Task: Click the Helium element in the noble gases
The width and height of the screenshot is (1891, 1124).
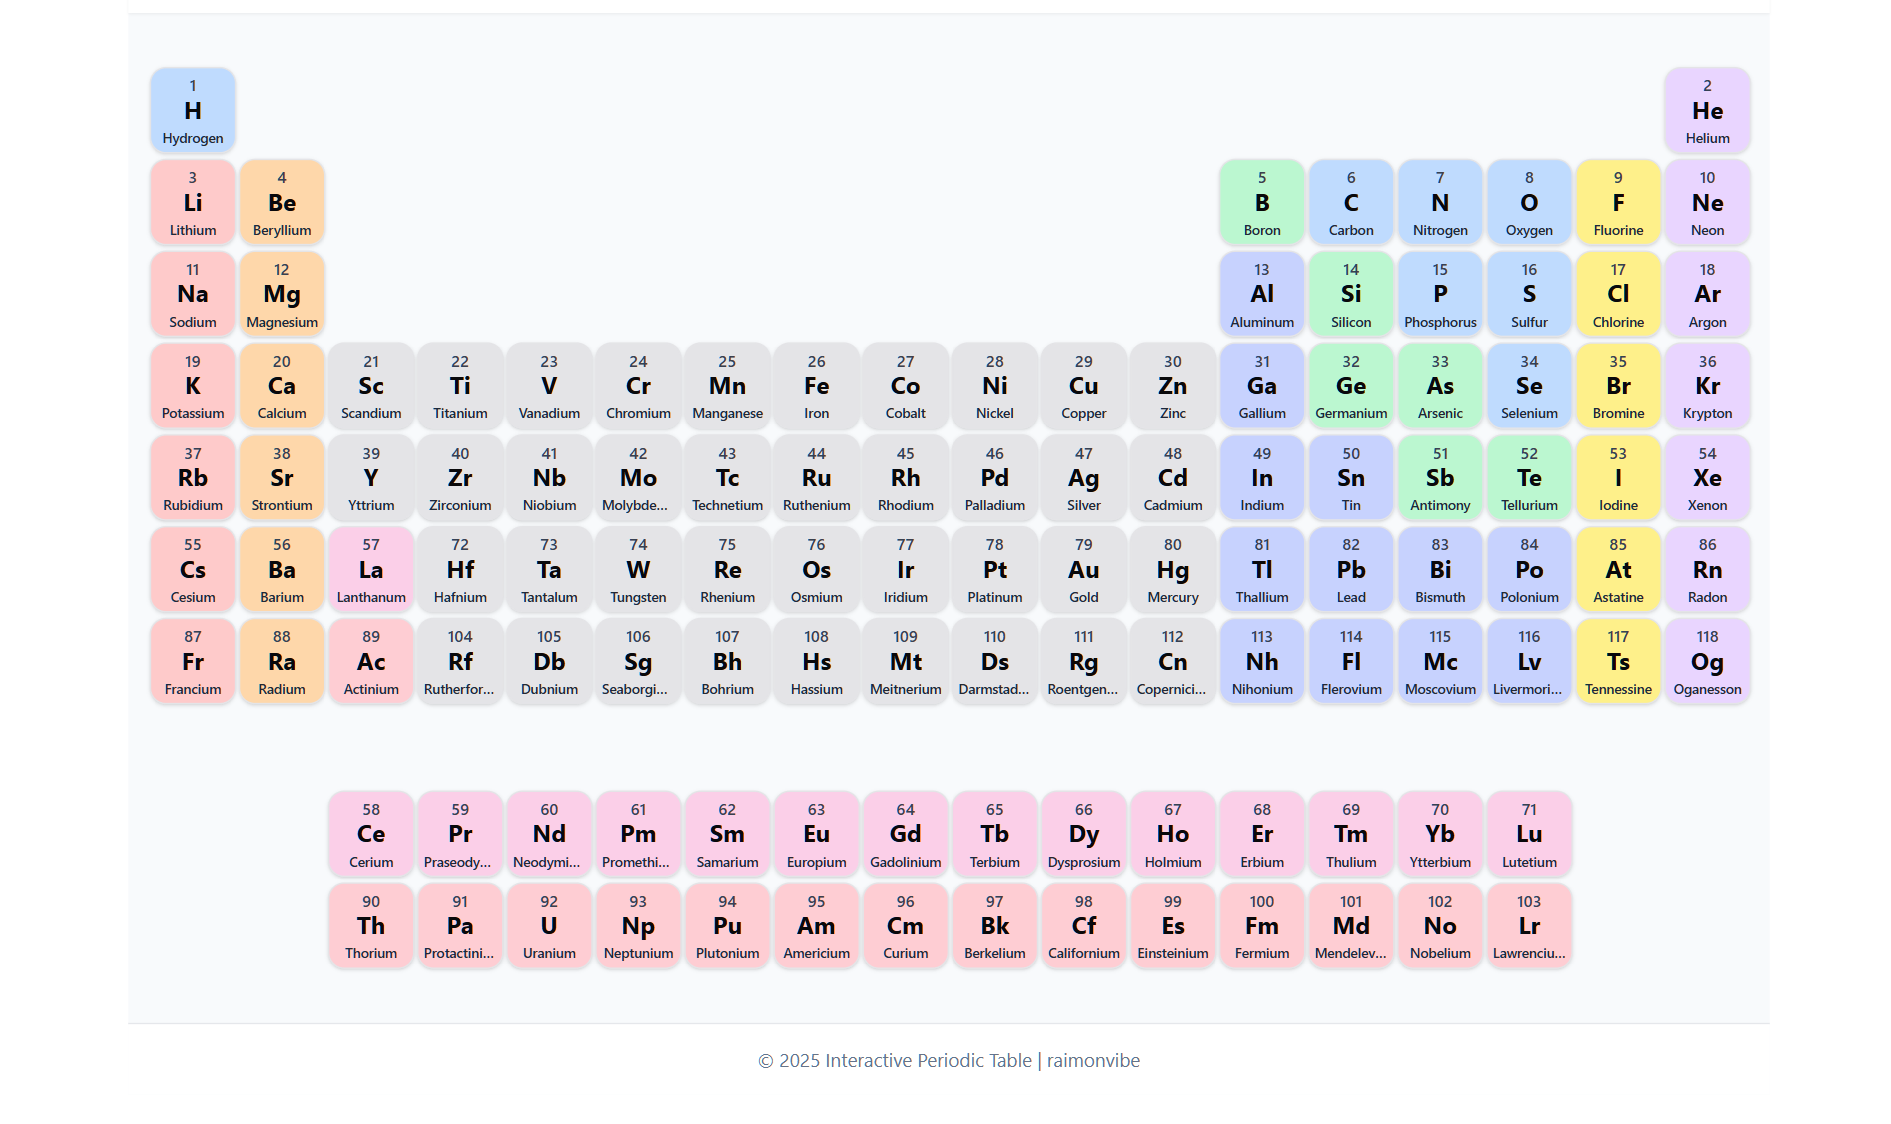Action: pyautogui.click(x=1707, y=110)
